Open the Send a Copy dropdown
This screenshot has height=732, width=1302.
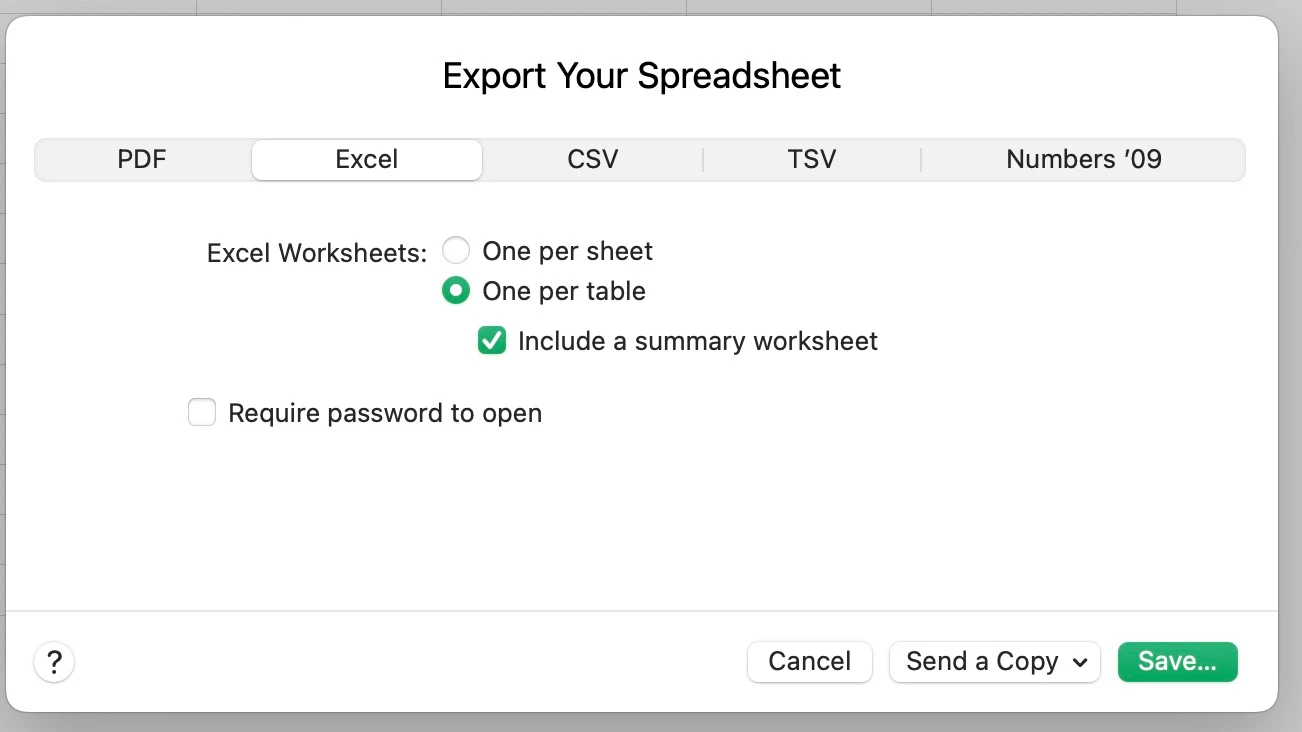[995, 661]
